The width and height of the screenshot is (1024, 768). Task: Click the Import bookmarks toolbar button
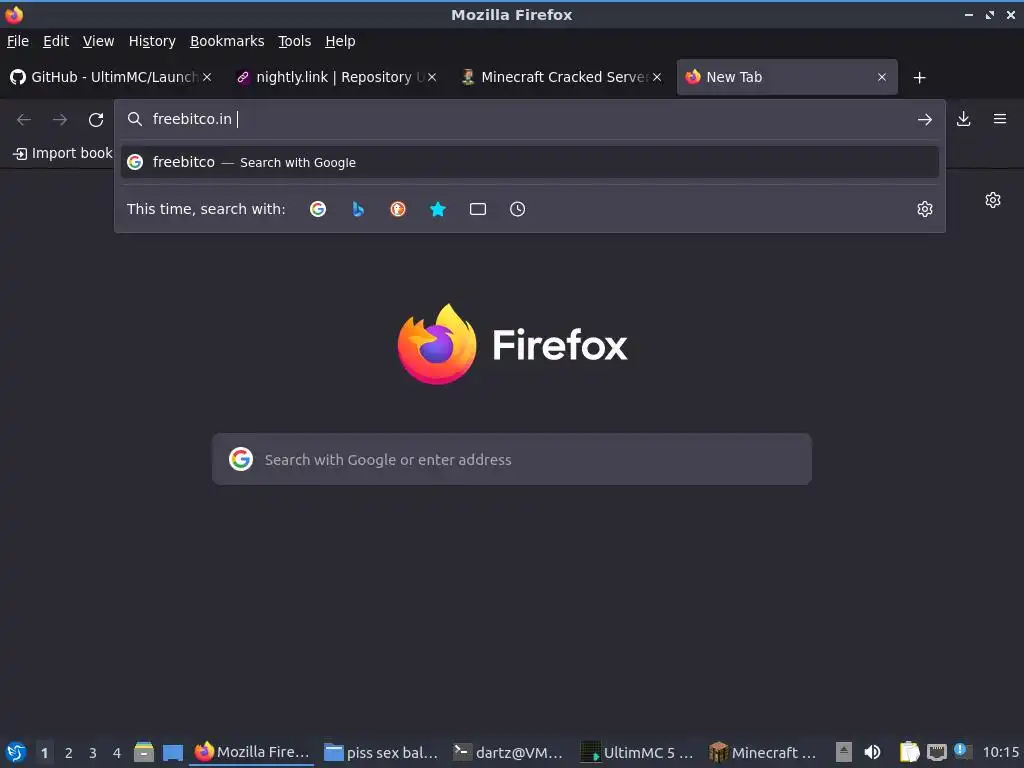click(x=63, y=153)
